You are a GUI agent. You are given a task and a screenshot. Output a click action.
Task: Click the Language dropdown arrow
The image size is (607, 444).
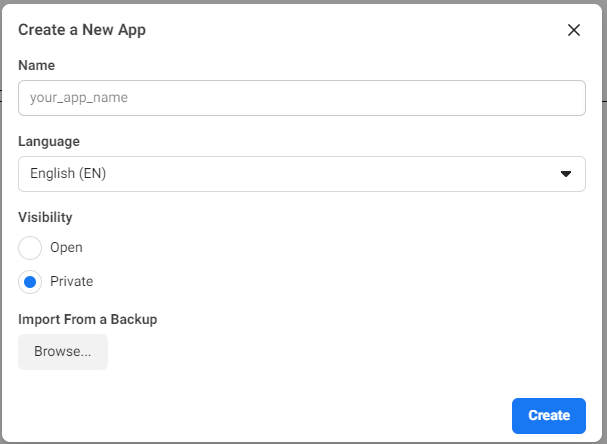point(566,174)
